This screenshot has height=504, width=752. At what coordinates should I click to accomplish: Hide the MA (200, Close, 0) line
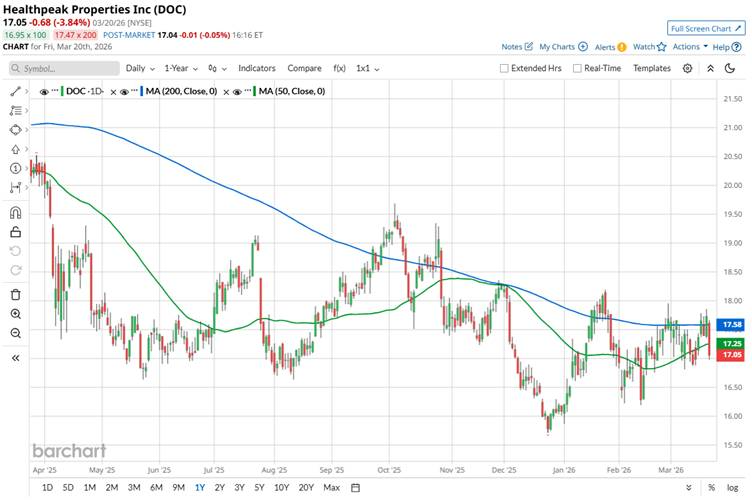(x=125, y=91)
